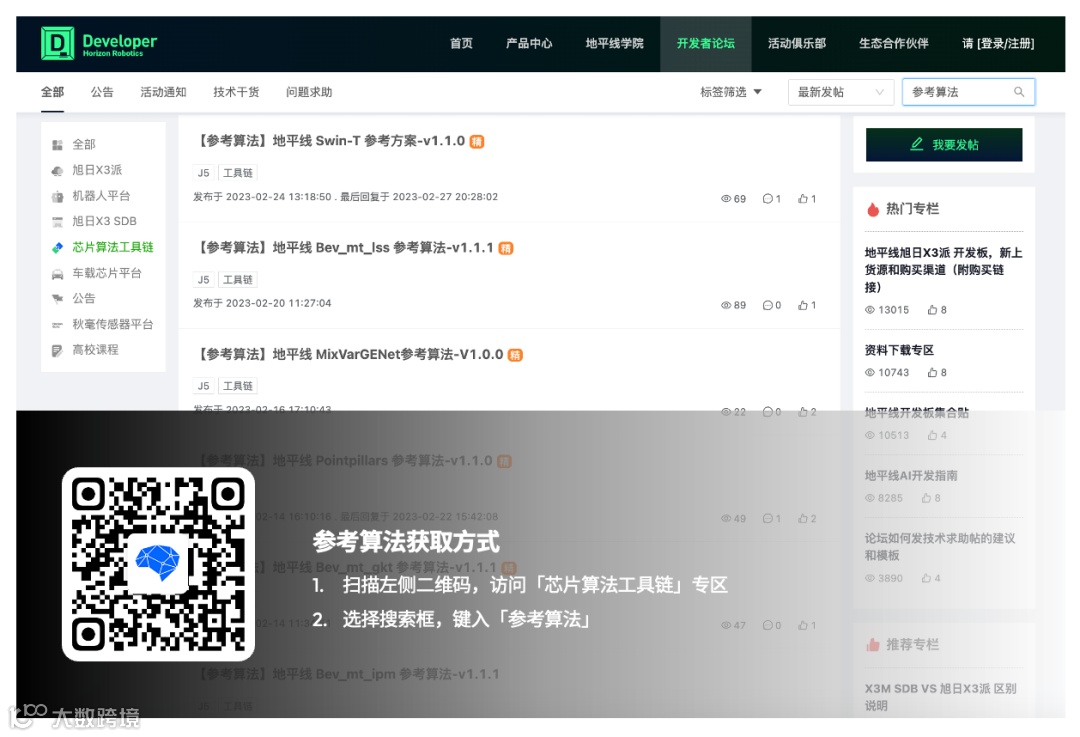
Task: Click the search magnifier icon
Action: tap(1019, 92)
